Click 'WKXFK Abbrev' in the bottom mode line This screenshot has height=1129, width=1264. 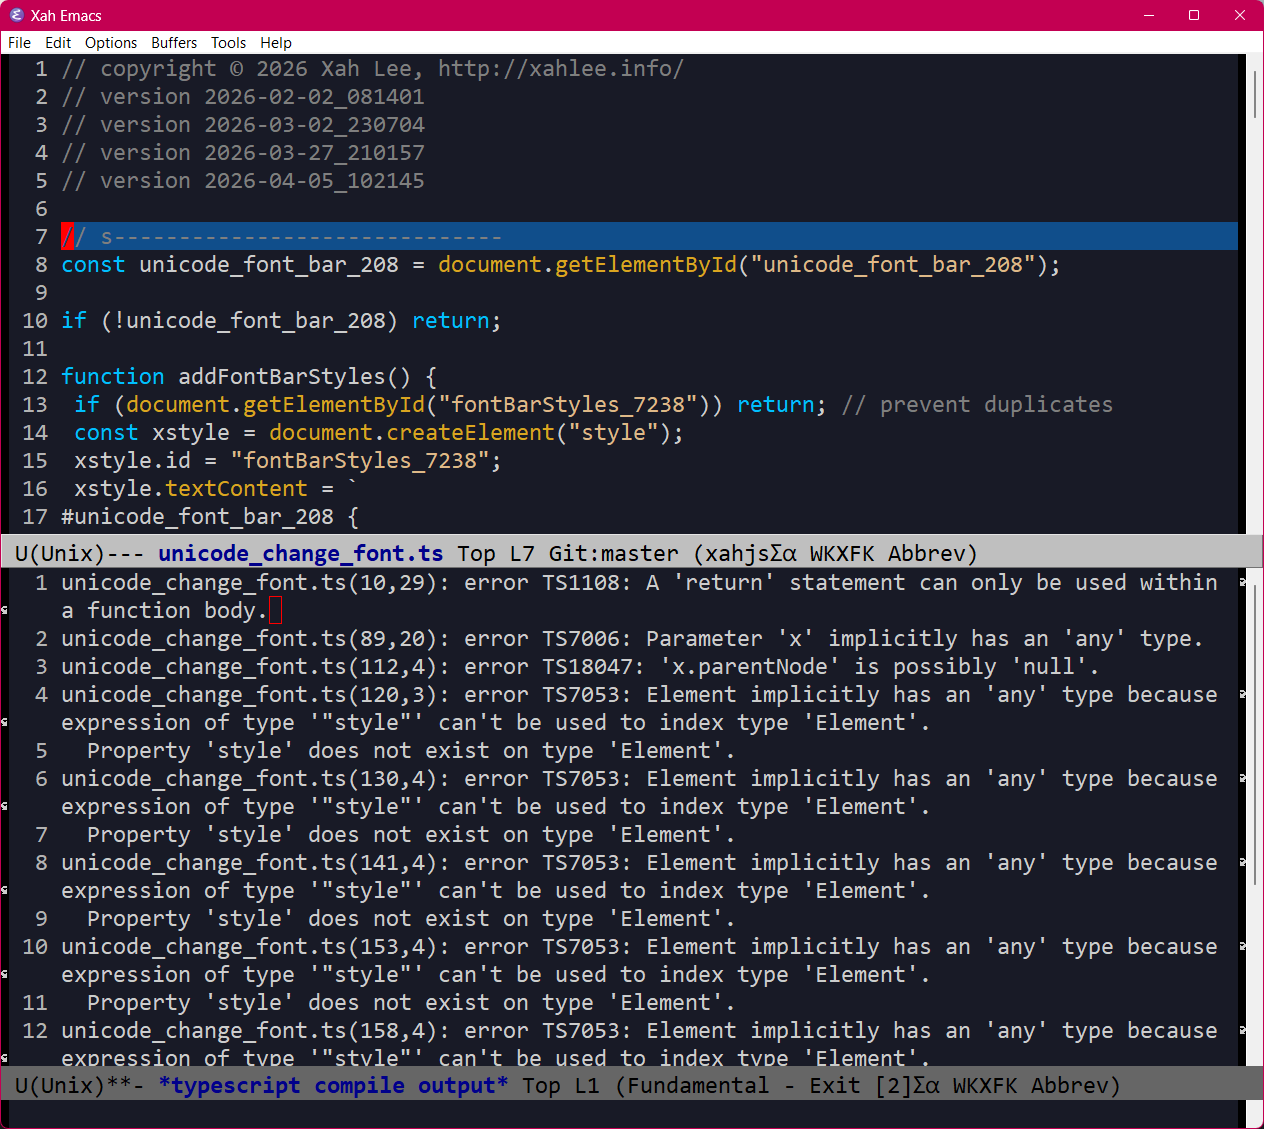[x=1030, y=1085]
